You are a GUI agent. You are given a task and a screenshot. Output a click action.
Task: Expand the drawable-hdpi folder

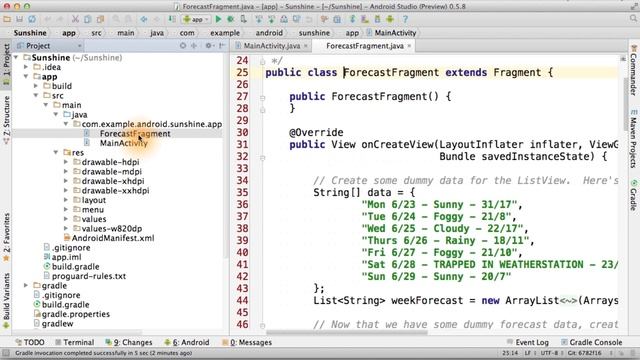tap(66, 162)
